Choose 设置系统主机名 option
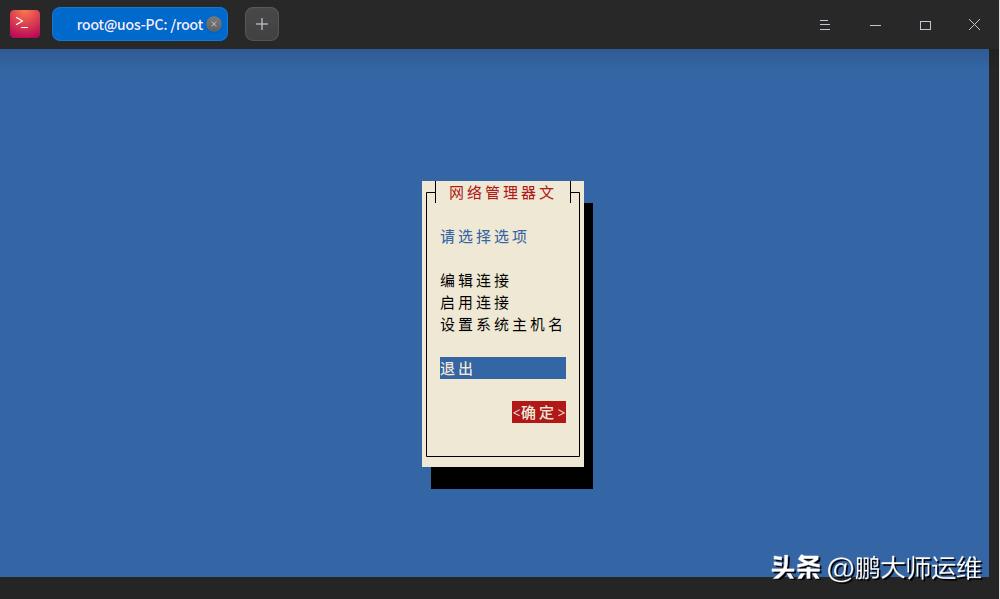This screenshot has height=599, width=1000. point(501,324)
